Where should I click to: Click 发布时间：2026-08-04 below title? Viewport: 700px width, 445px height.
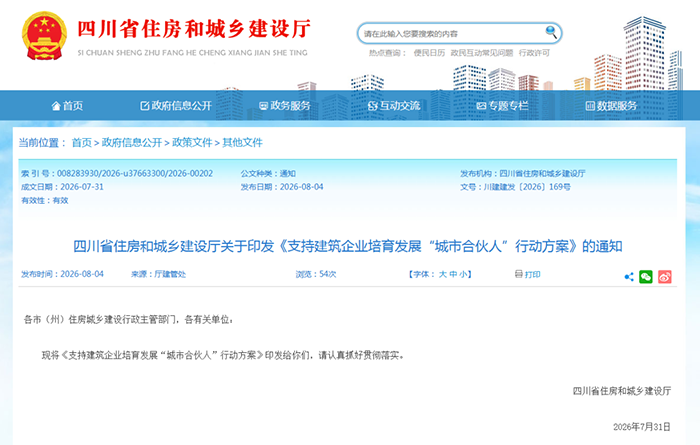point(62,274)
